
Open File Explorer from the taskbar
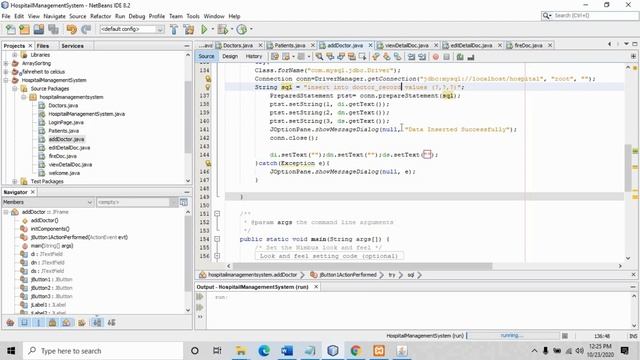click(x=241, y=351)
